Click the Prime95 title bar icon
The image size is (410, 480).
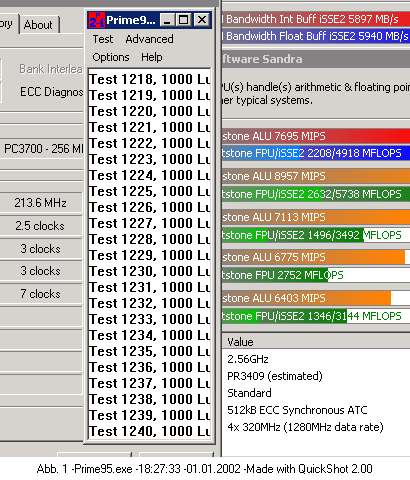(97, 20)
